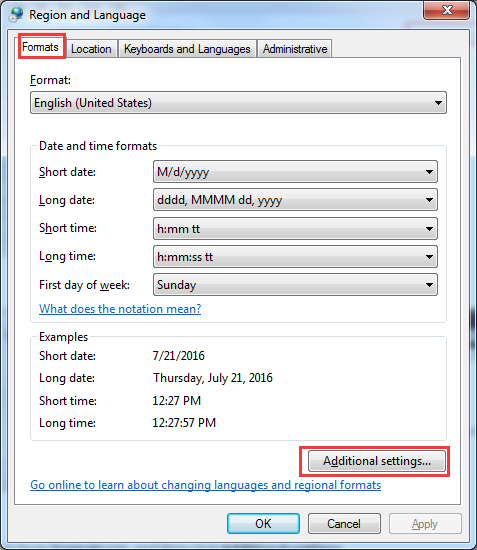477x550 pixels.
Task: Expand the Long date format dropdown
Action: pyautogui.click(x=295, y=200)
